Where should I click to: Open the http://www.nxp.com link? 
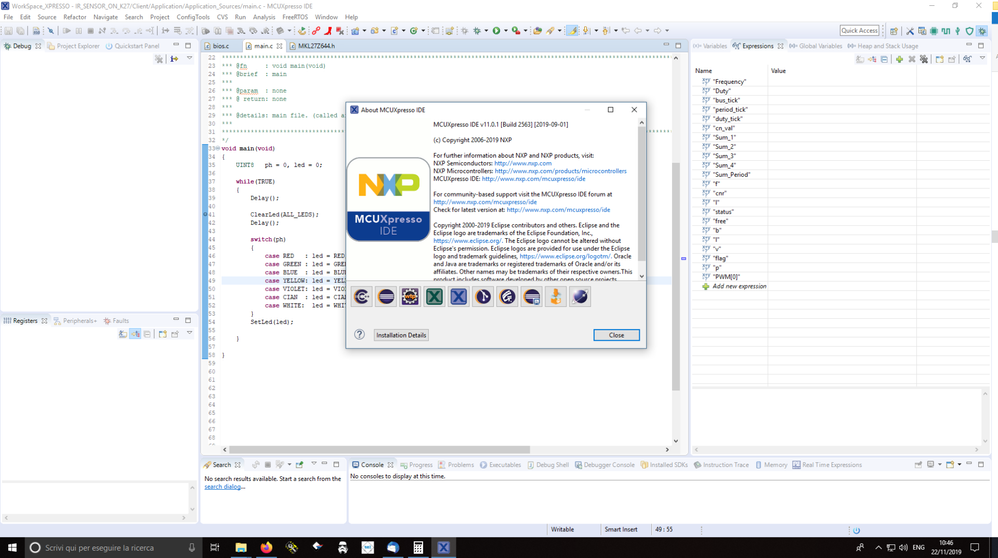(x=523, y=163)
